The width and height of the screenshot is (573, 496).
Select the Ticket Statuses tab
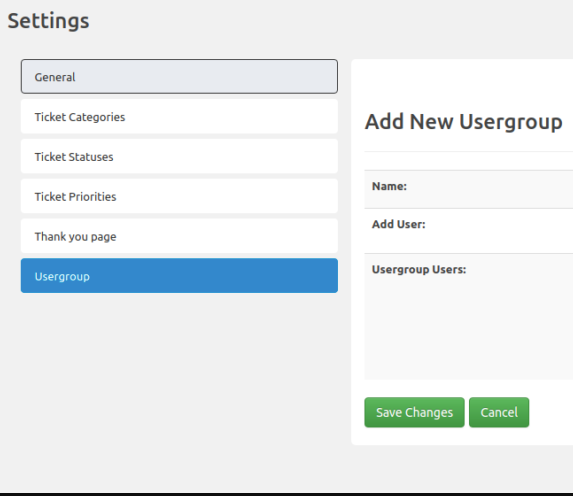pyautogui.click(x=179, y=156)
